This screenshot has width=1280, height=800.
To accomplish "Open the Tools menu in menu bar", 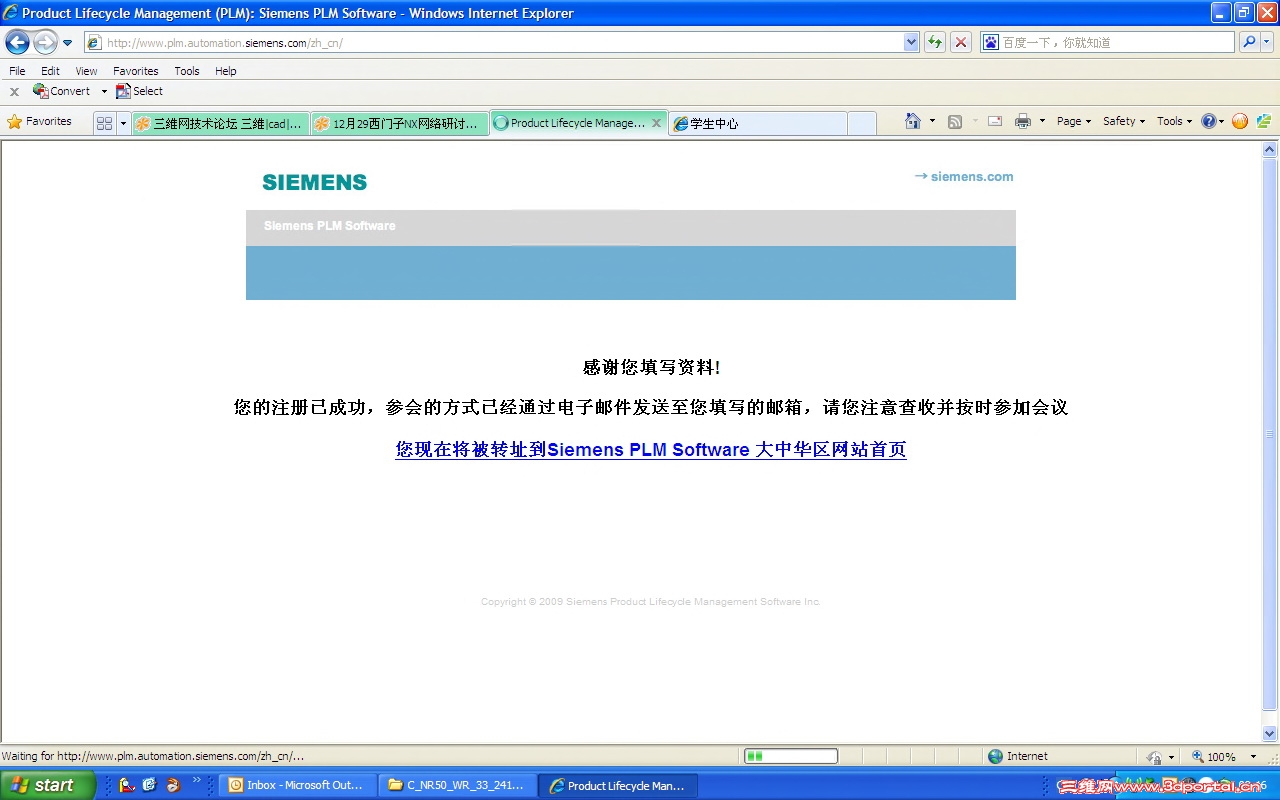I will pos(187,71).
